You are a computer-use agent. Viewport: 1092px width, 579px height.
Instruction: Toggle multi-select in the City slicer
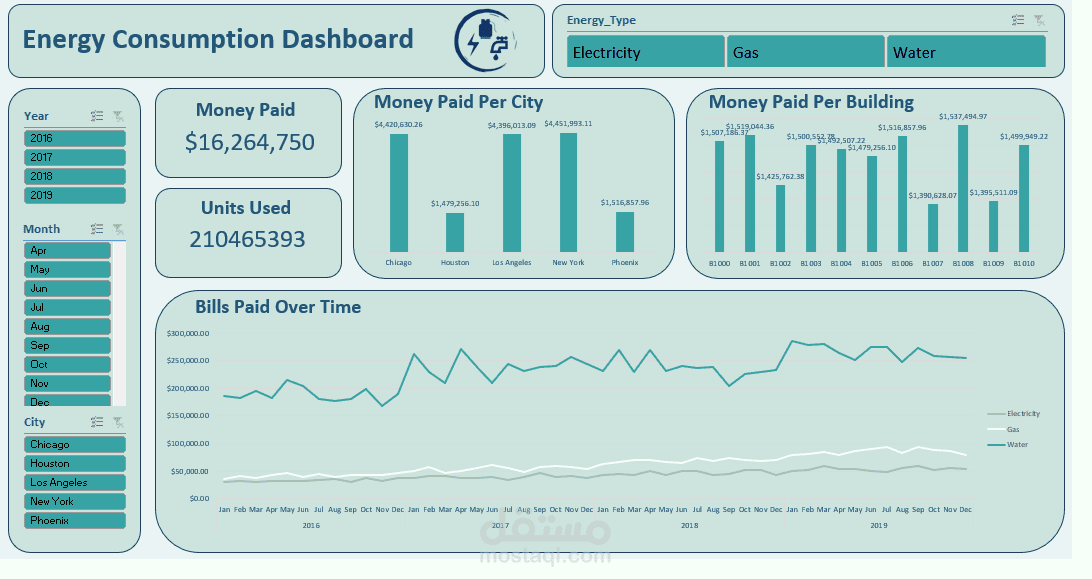(x=97, y=422)
